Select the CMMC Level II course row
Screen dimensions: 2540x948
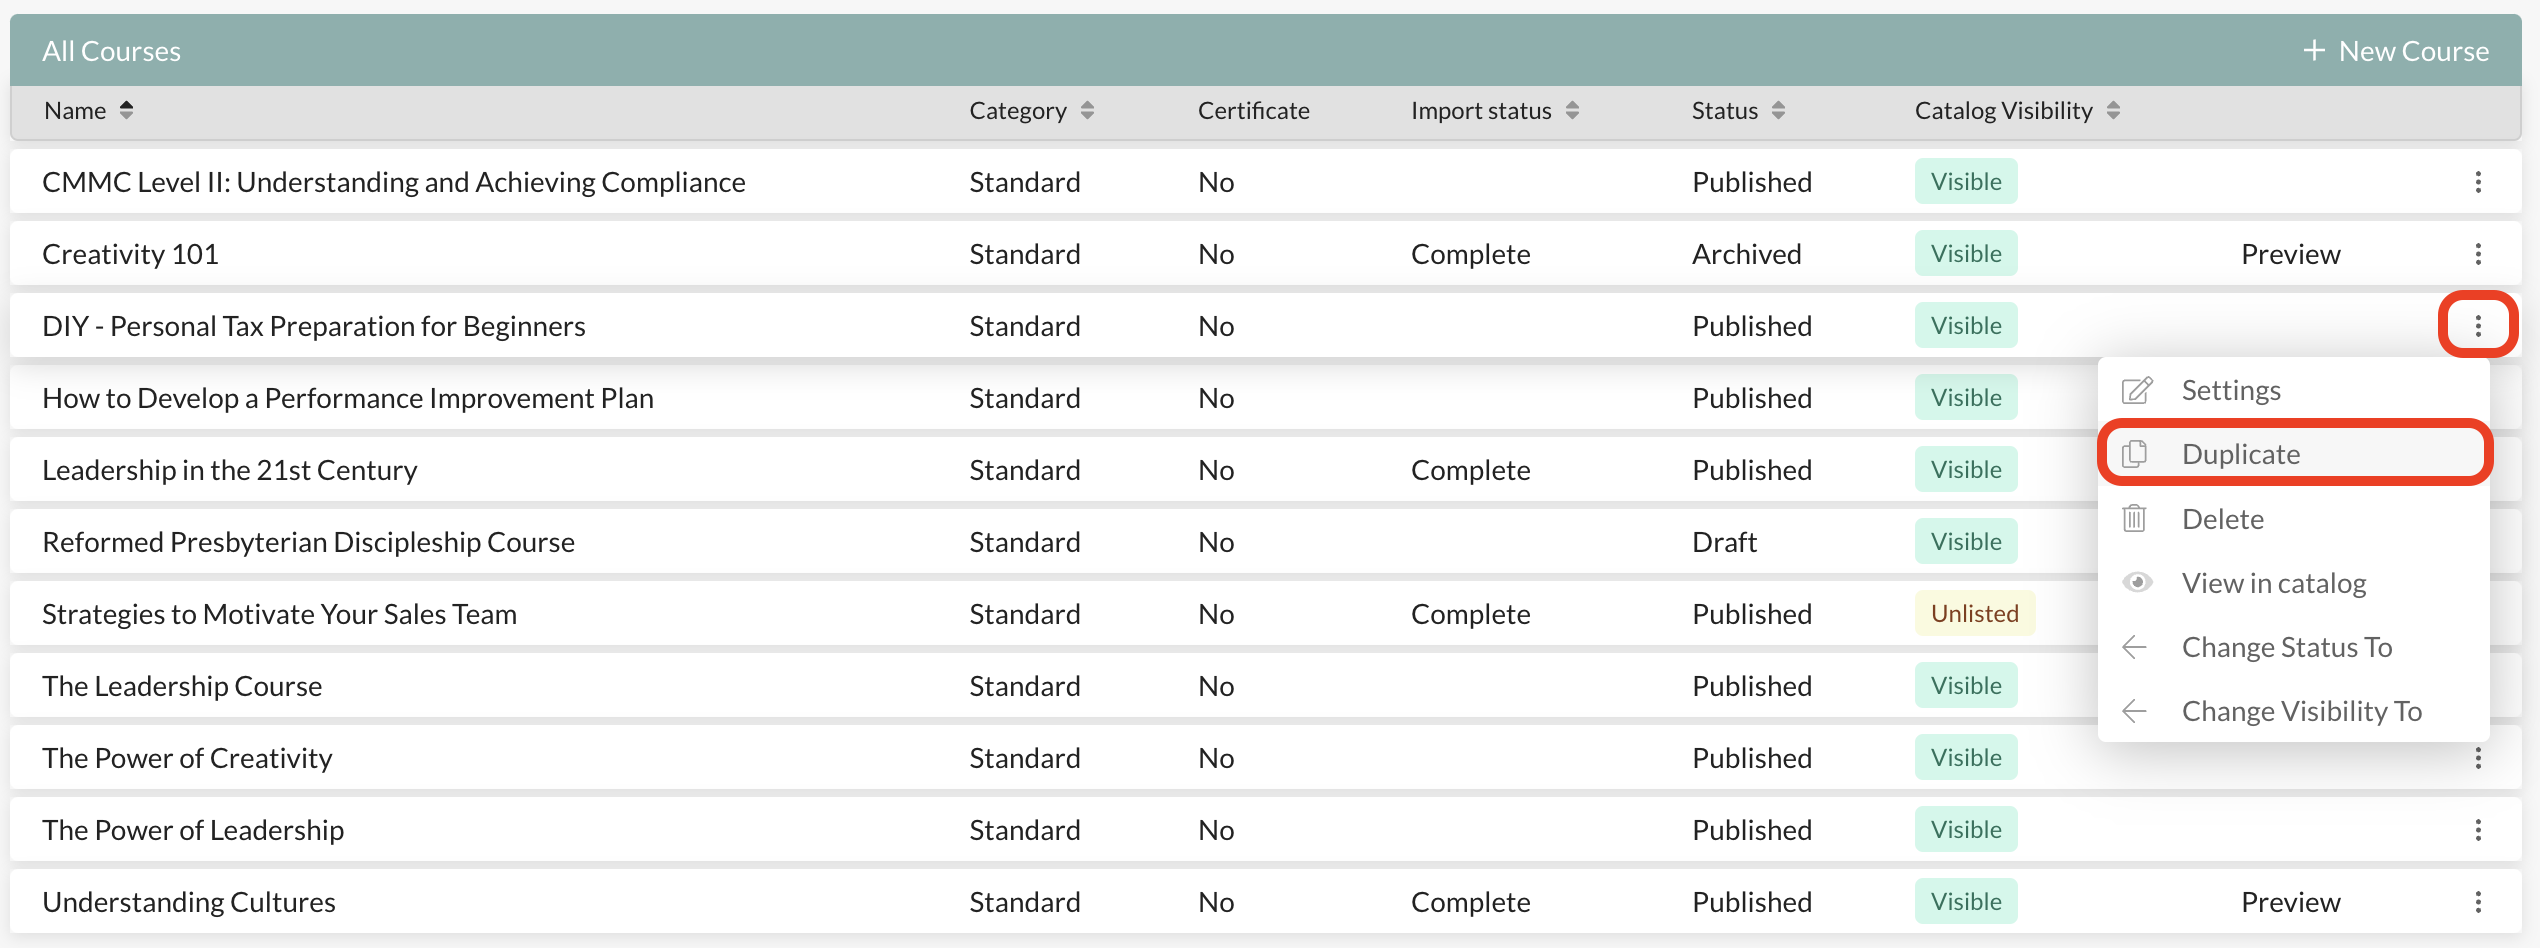393,182
